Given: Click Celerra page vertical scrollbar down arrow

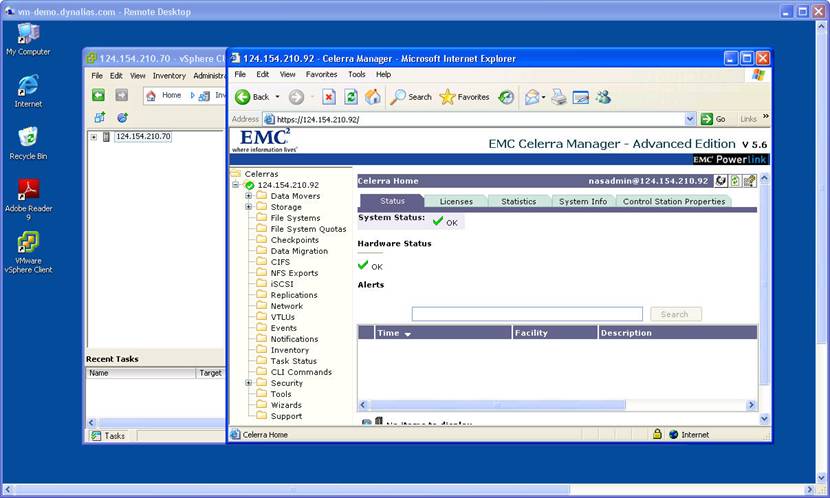Looking at the screenshot, I should coord(764,419).
